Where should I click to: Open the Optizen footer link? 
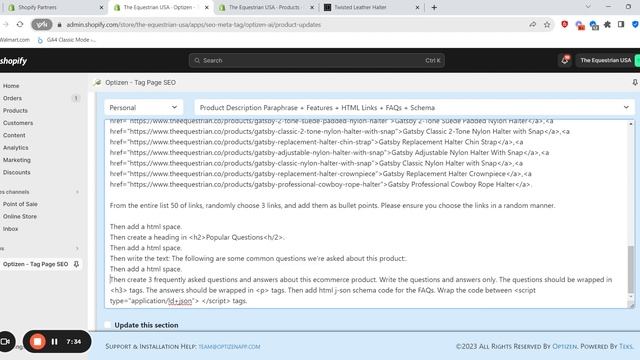(x=564, y=347)
